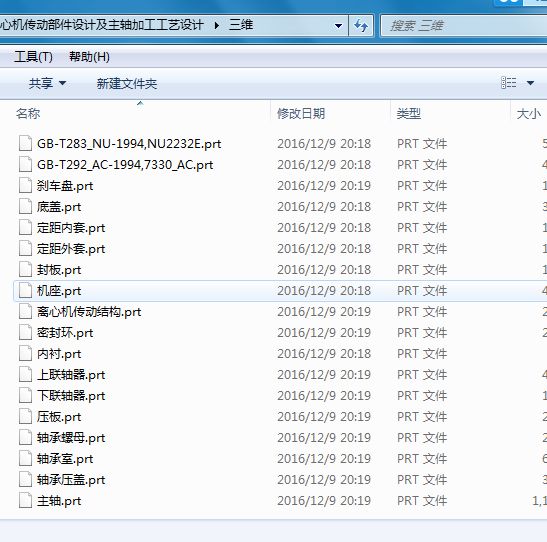Click the file icon of 上联轴器.prt
The image size is (547, 542).
click(25, 375)
